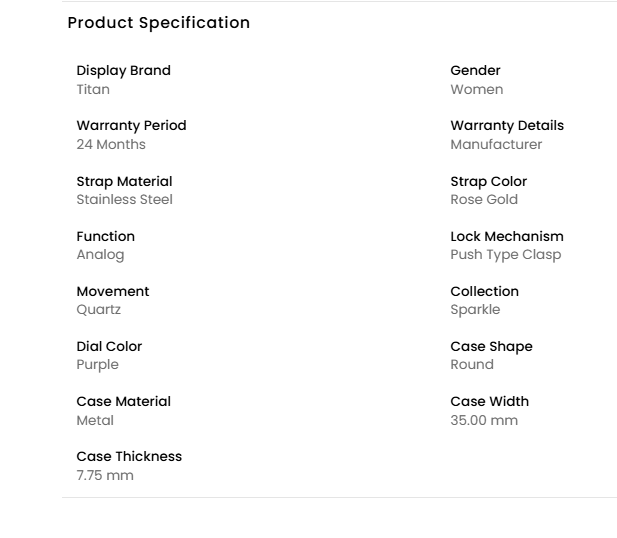Image resolution: width=617 pixels, height=538 pixels.
Task: Click the Gender label
Action: [475, 71]
